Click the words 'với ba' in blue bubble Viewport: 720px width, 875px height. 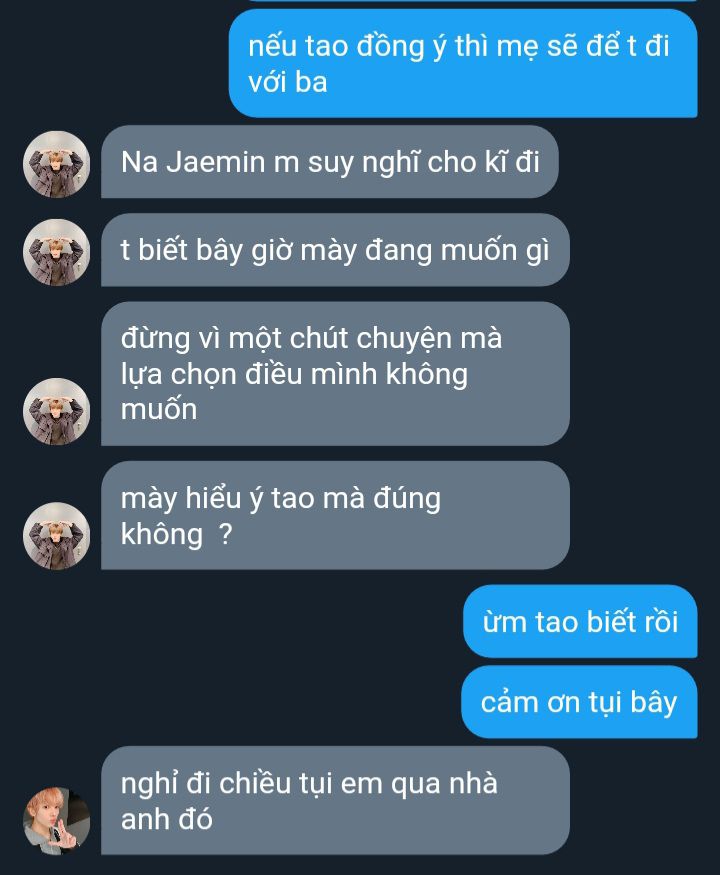(x=288, y=83)
